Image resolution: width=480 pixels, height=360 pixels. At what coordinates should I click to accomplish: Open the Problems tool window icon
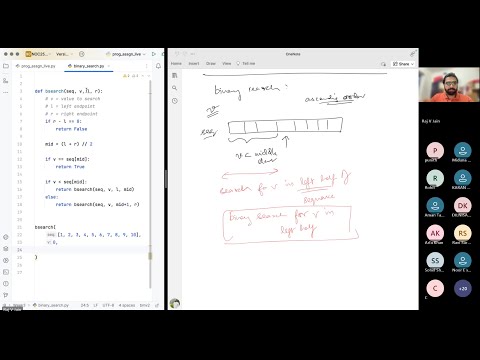pos(6,284)
